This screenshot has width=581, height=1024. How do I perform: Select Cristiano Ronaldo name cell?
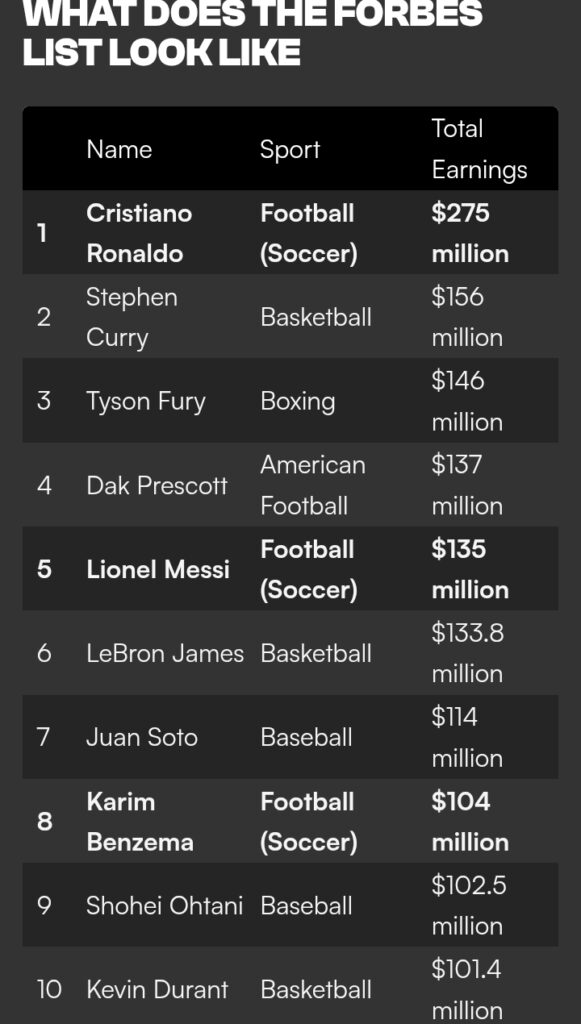[x=139, y=233]
